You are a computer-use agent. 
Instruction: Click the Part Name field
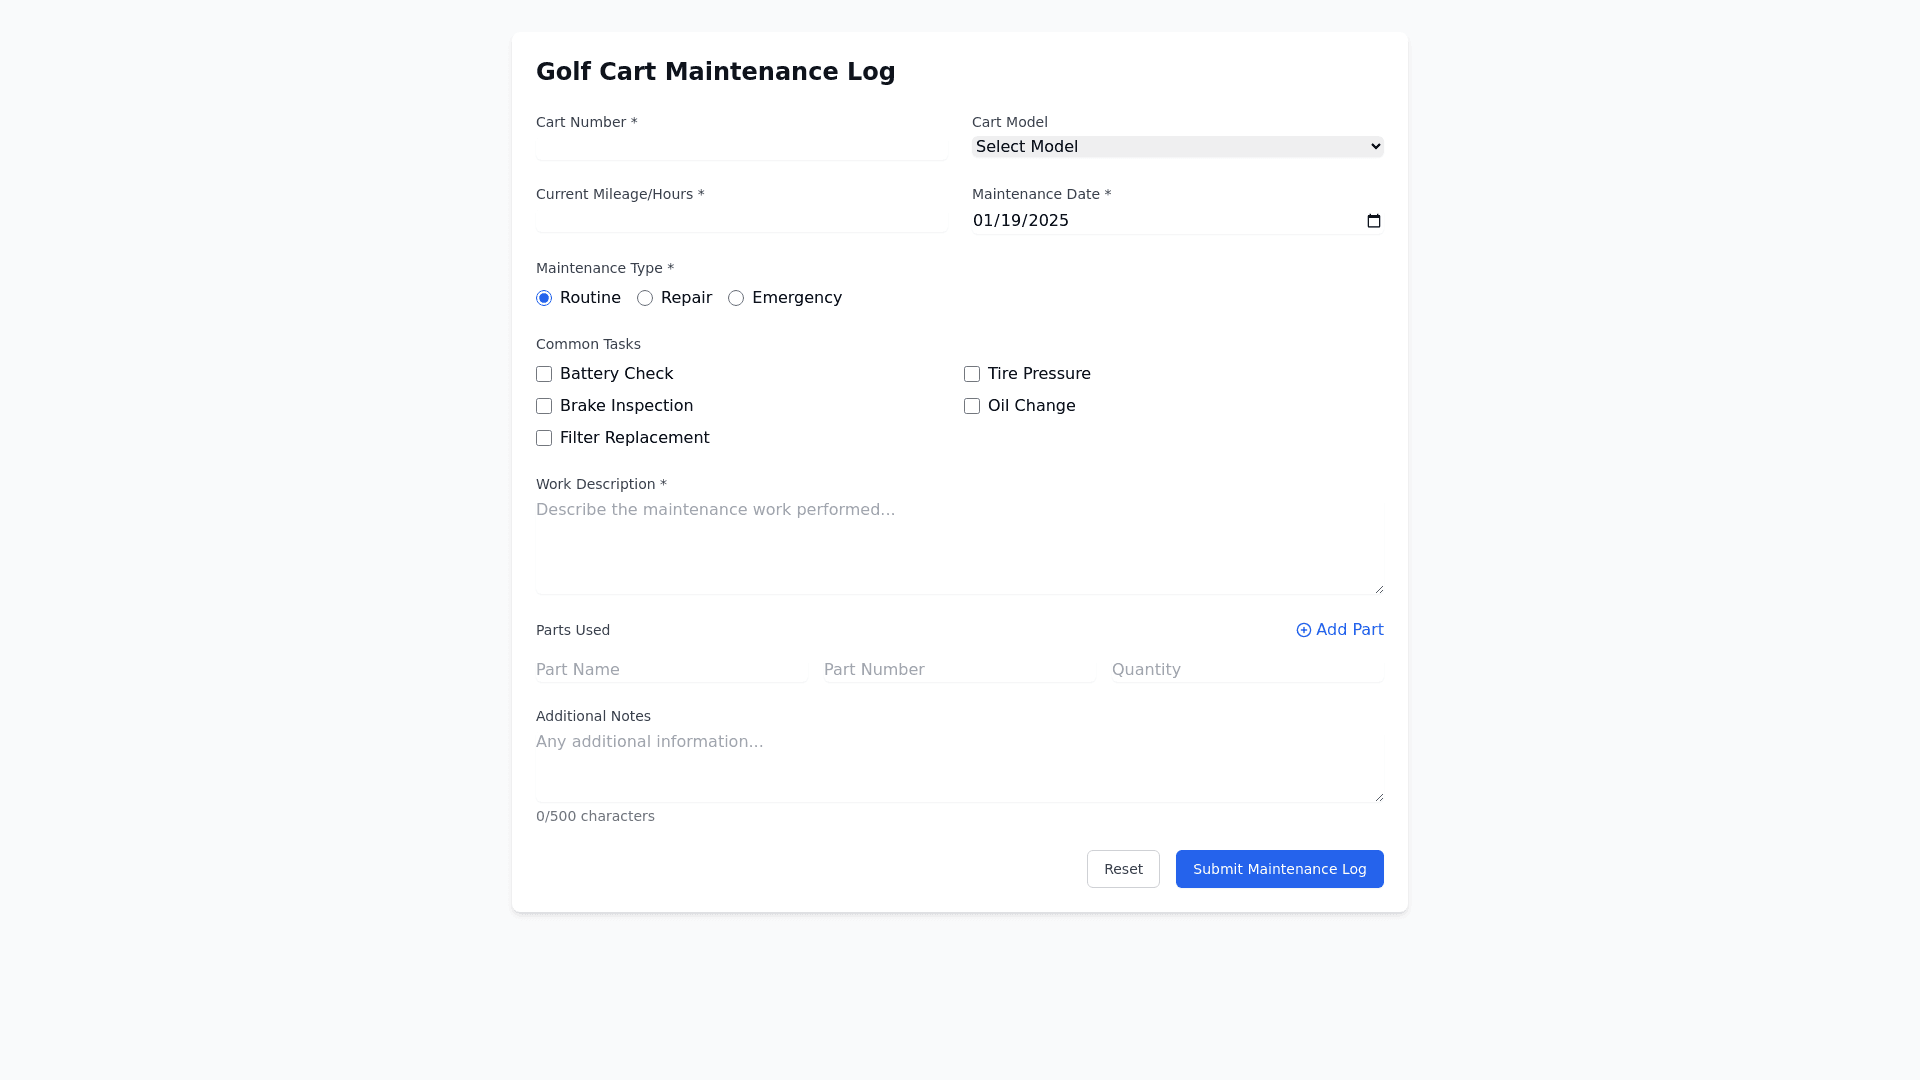[x=671, y=670]
